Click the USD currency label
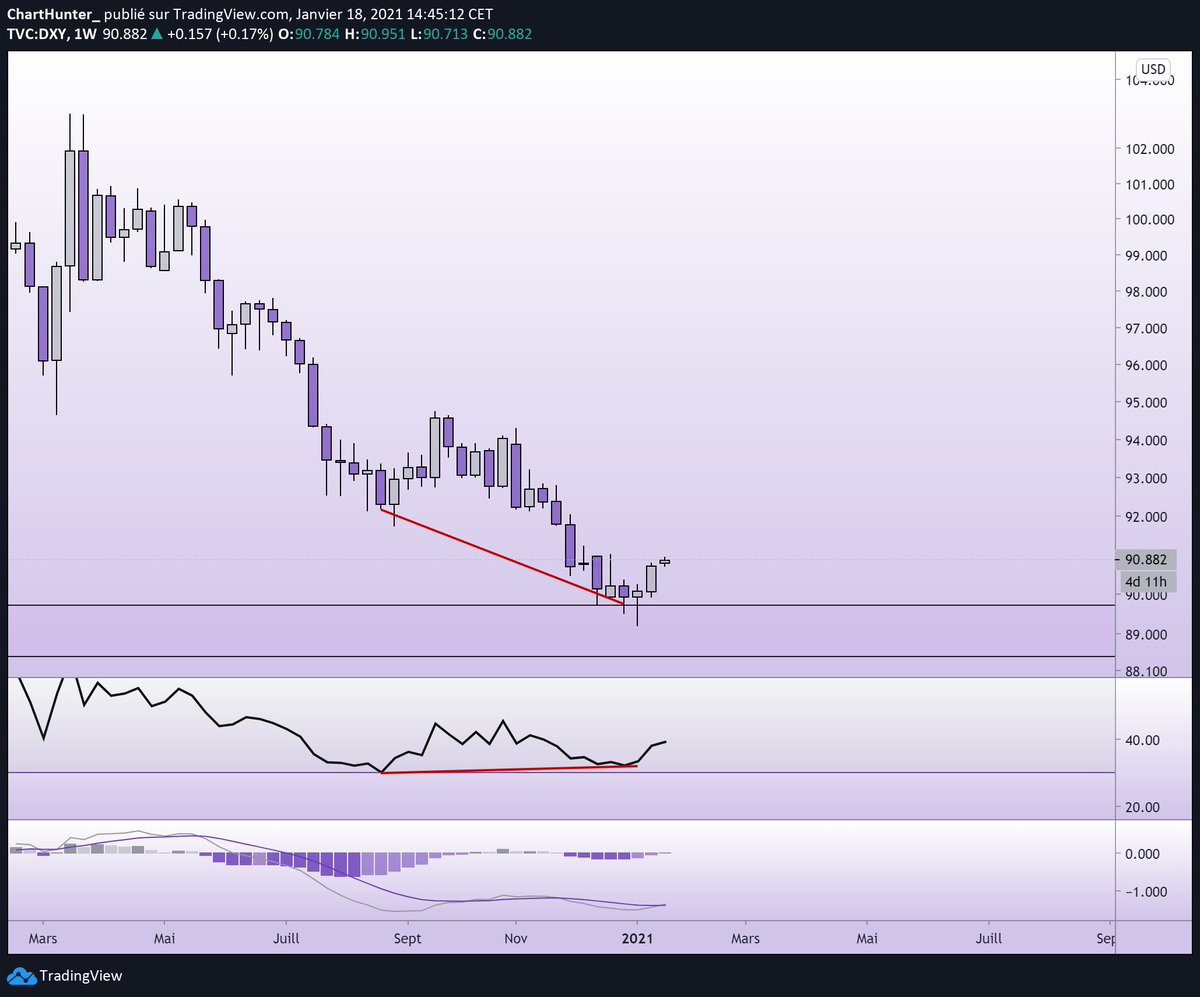Viewport: 1200px width, 997px height. pyautogui.click(x=1154, y=69)
